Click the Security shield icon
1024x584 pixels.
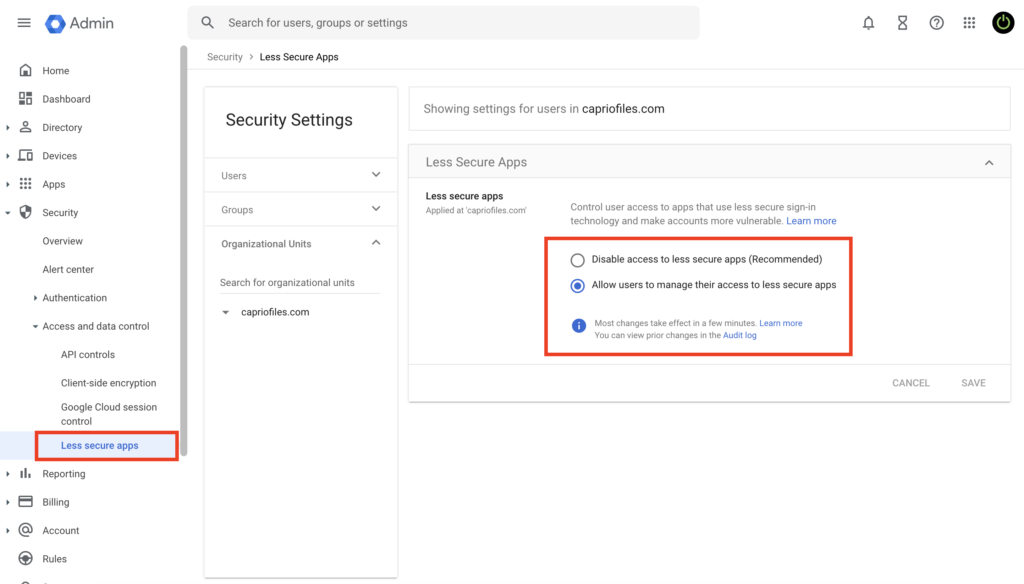click(25, 212)
